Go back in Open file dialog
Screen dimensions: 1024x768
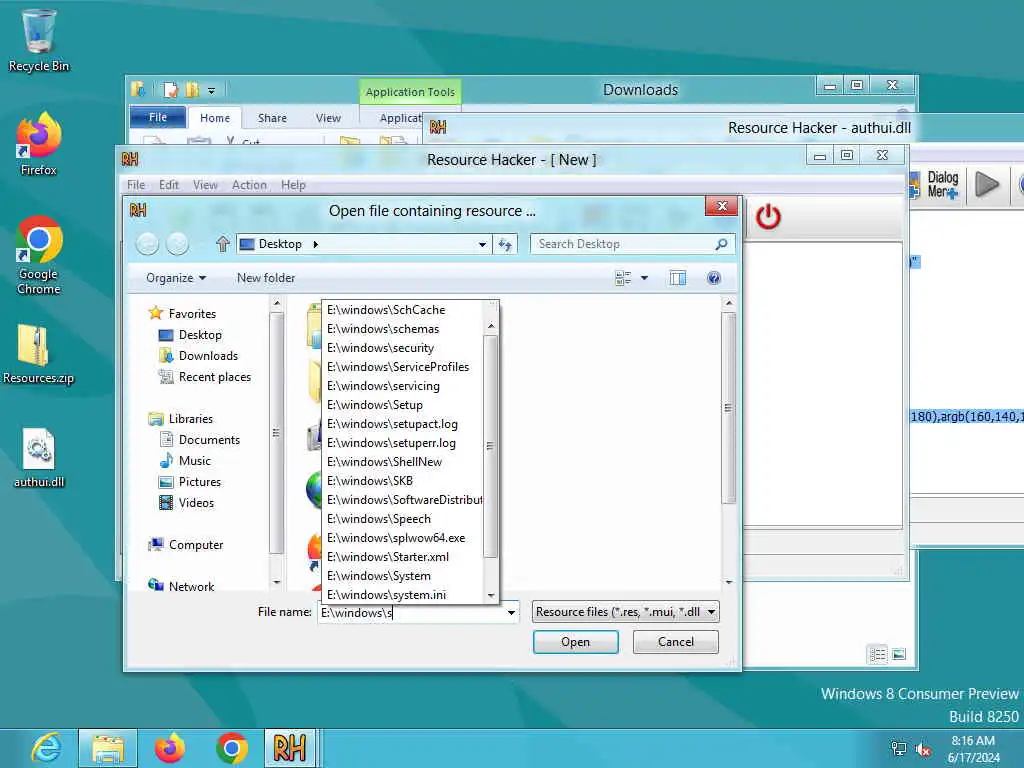coord(148,244)
